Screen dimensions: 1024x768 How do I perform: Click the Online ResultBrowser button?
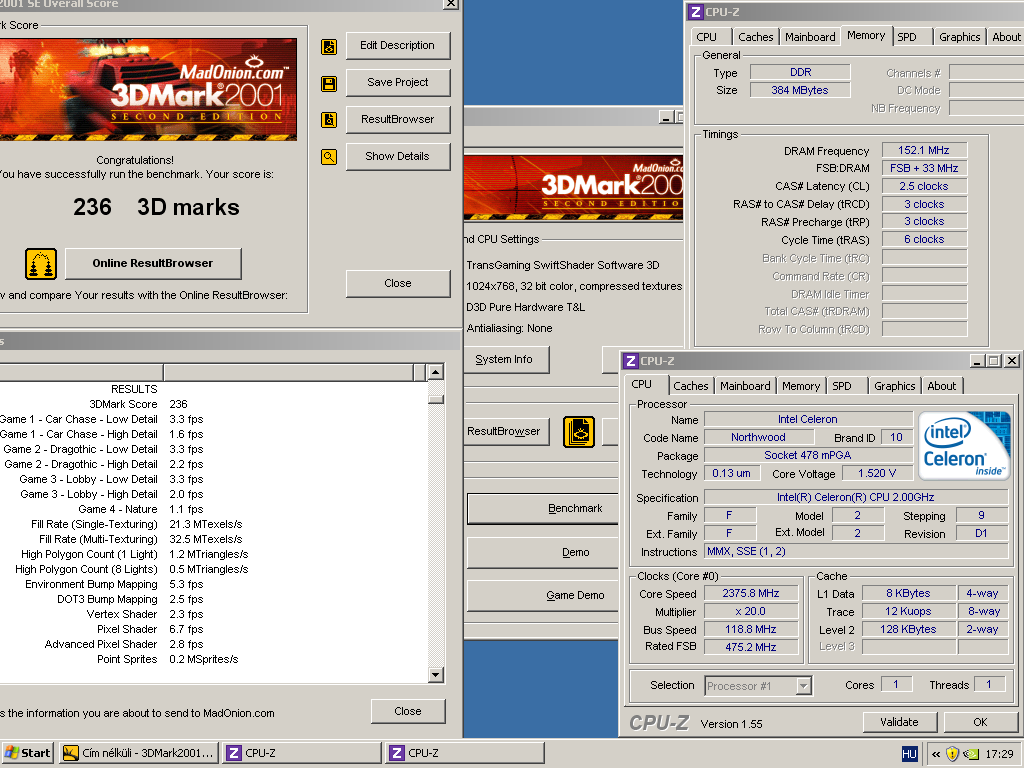click(x=153, y=264)
